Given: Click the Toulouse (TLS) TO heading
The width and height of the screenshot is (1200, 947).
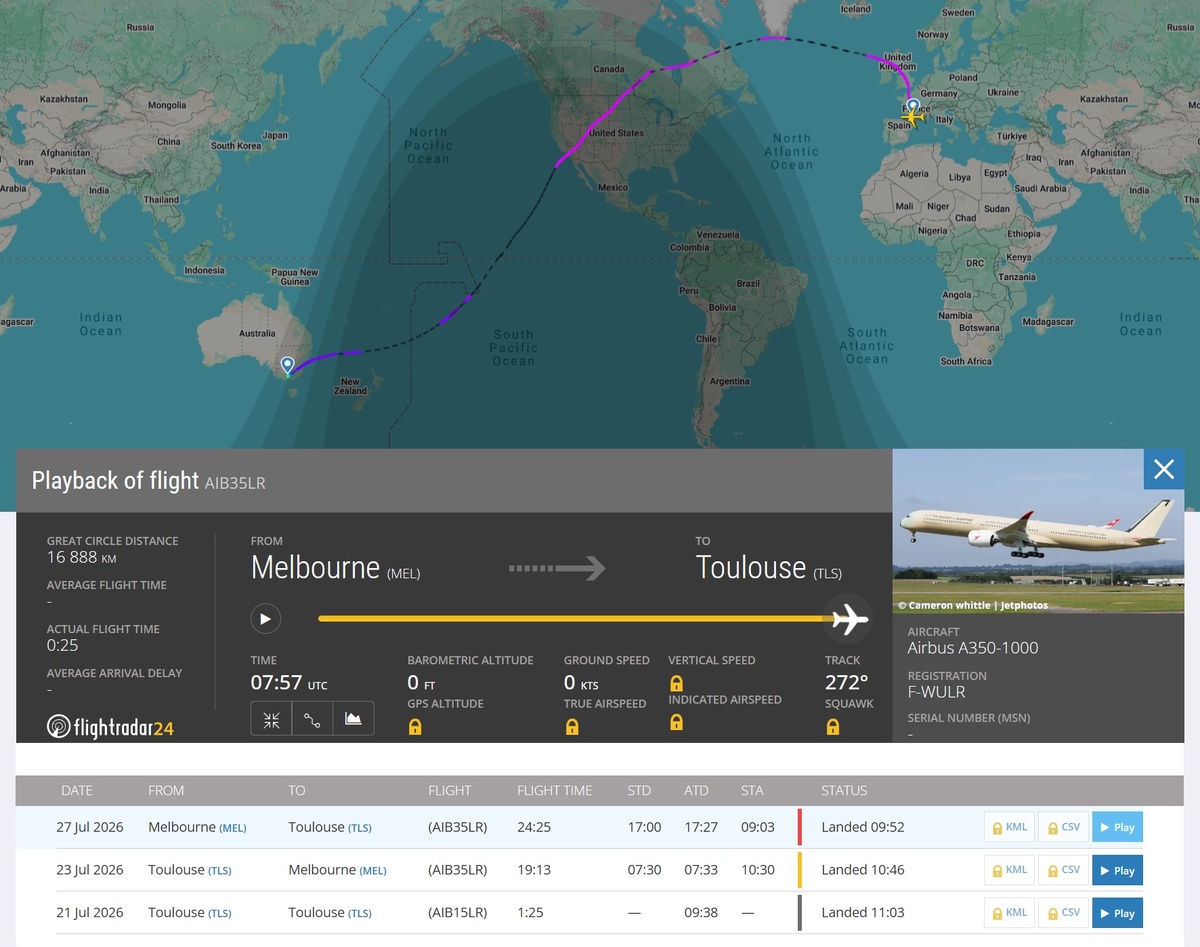Looking at the screenshot, I should (769, 567).
